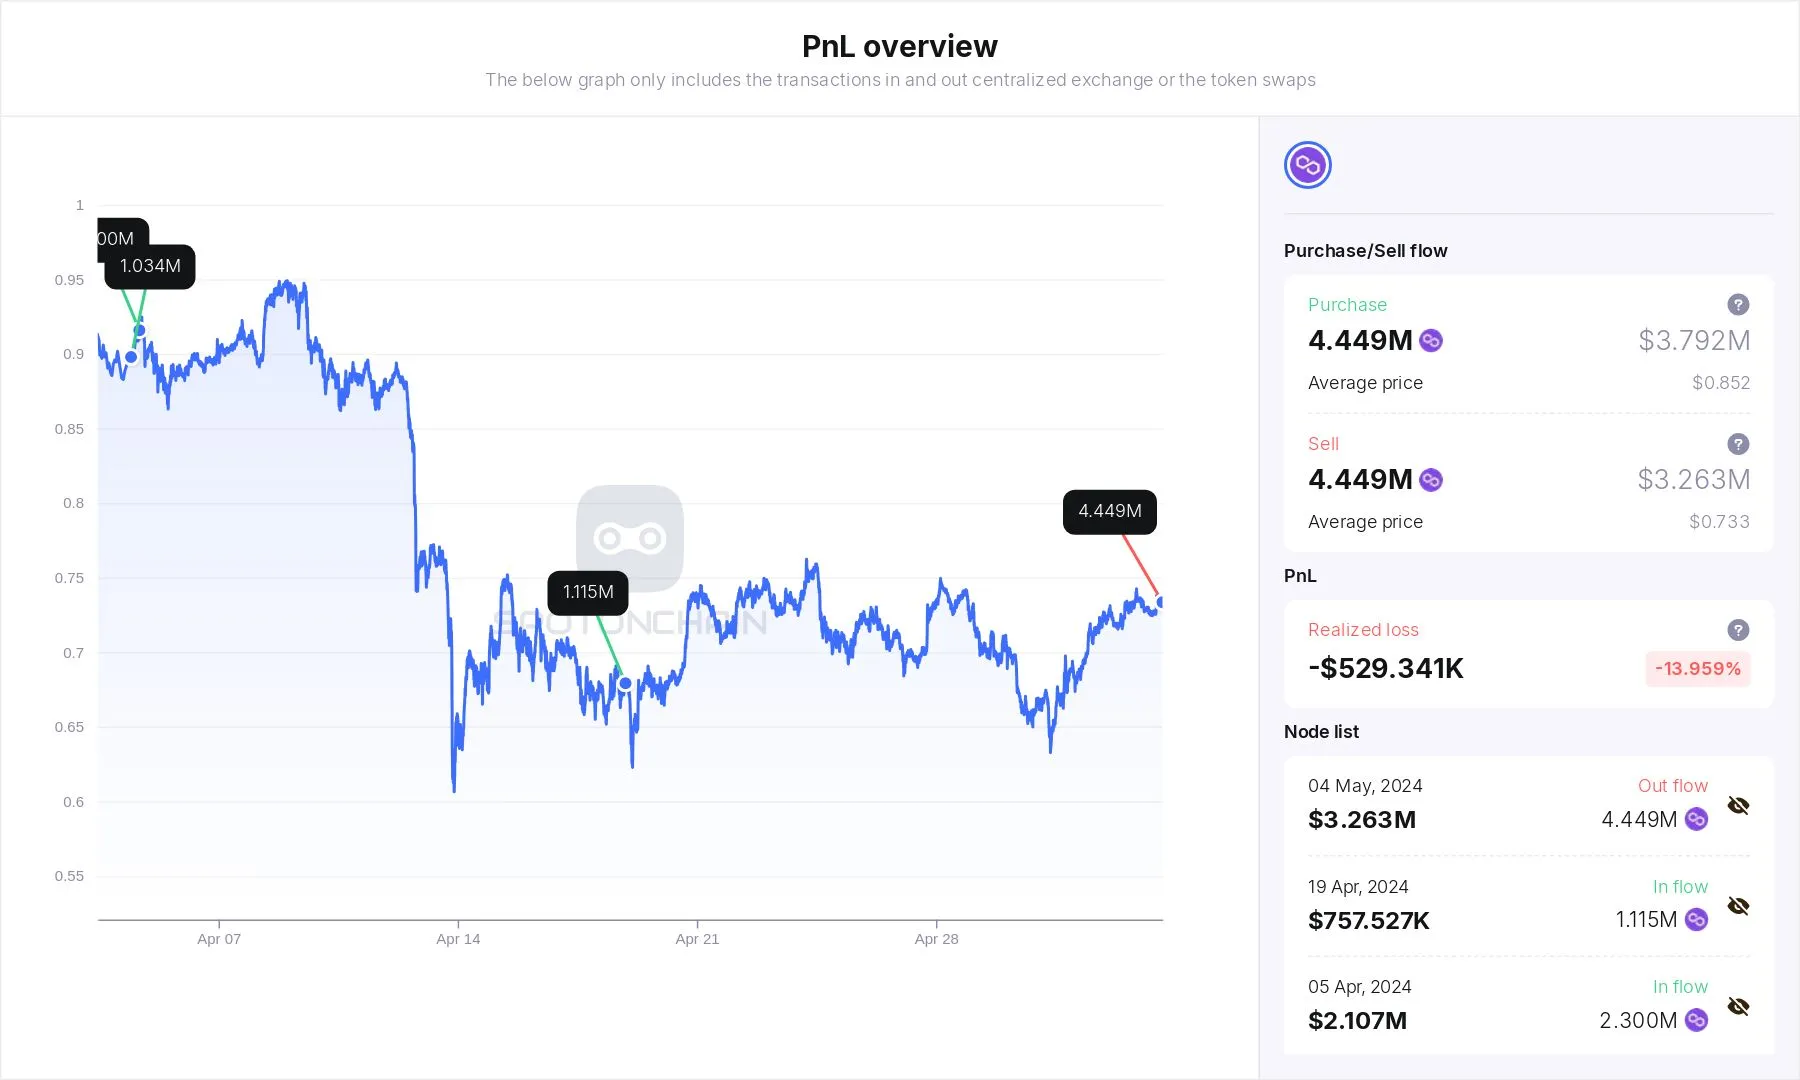1800x1080 pixels.
Task: Select the $3.263M out flow node entry
Action: click(1362, 820)
